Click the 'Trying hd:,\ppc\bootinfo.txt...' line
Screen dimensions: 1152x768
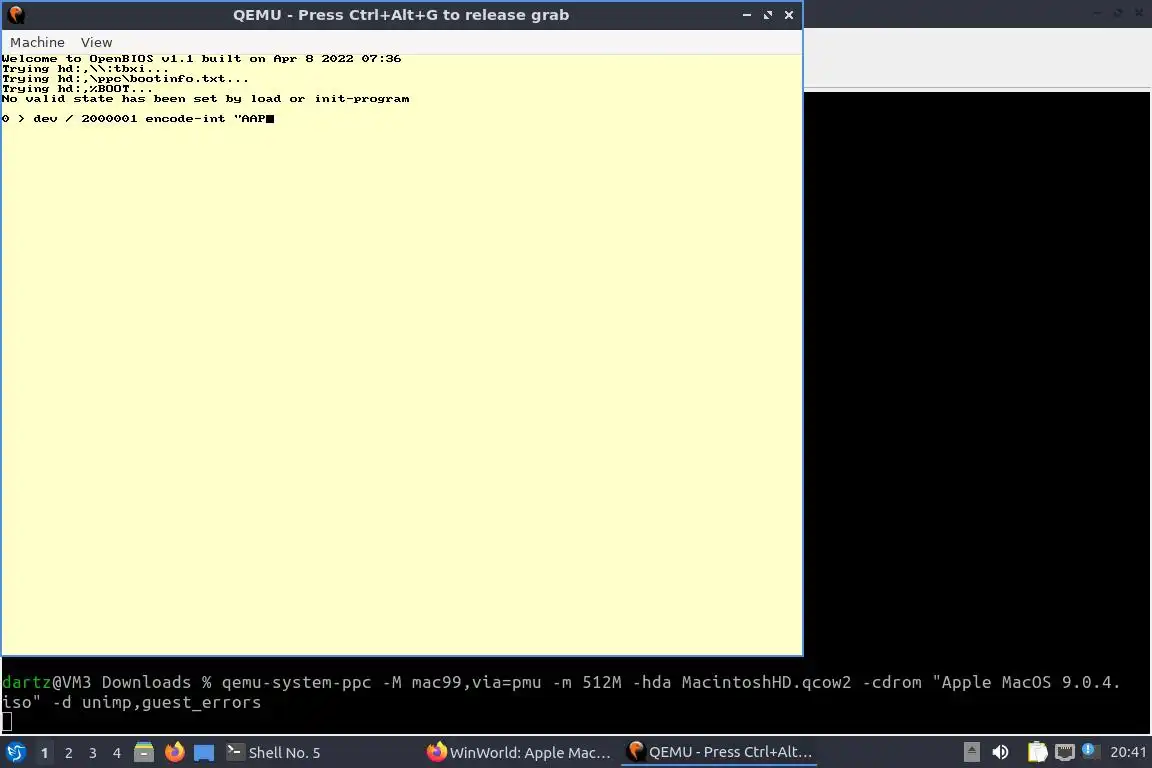point(125,79)
